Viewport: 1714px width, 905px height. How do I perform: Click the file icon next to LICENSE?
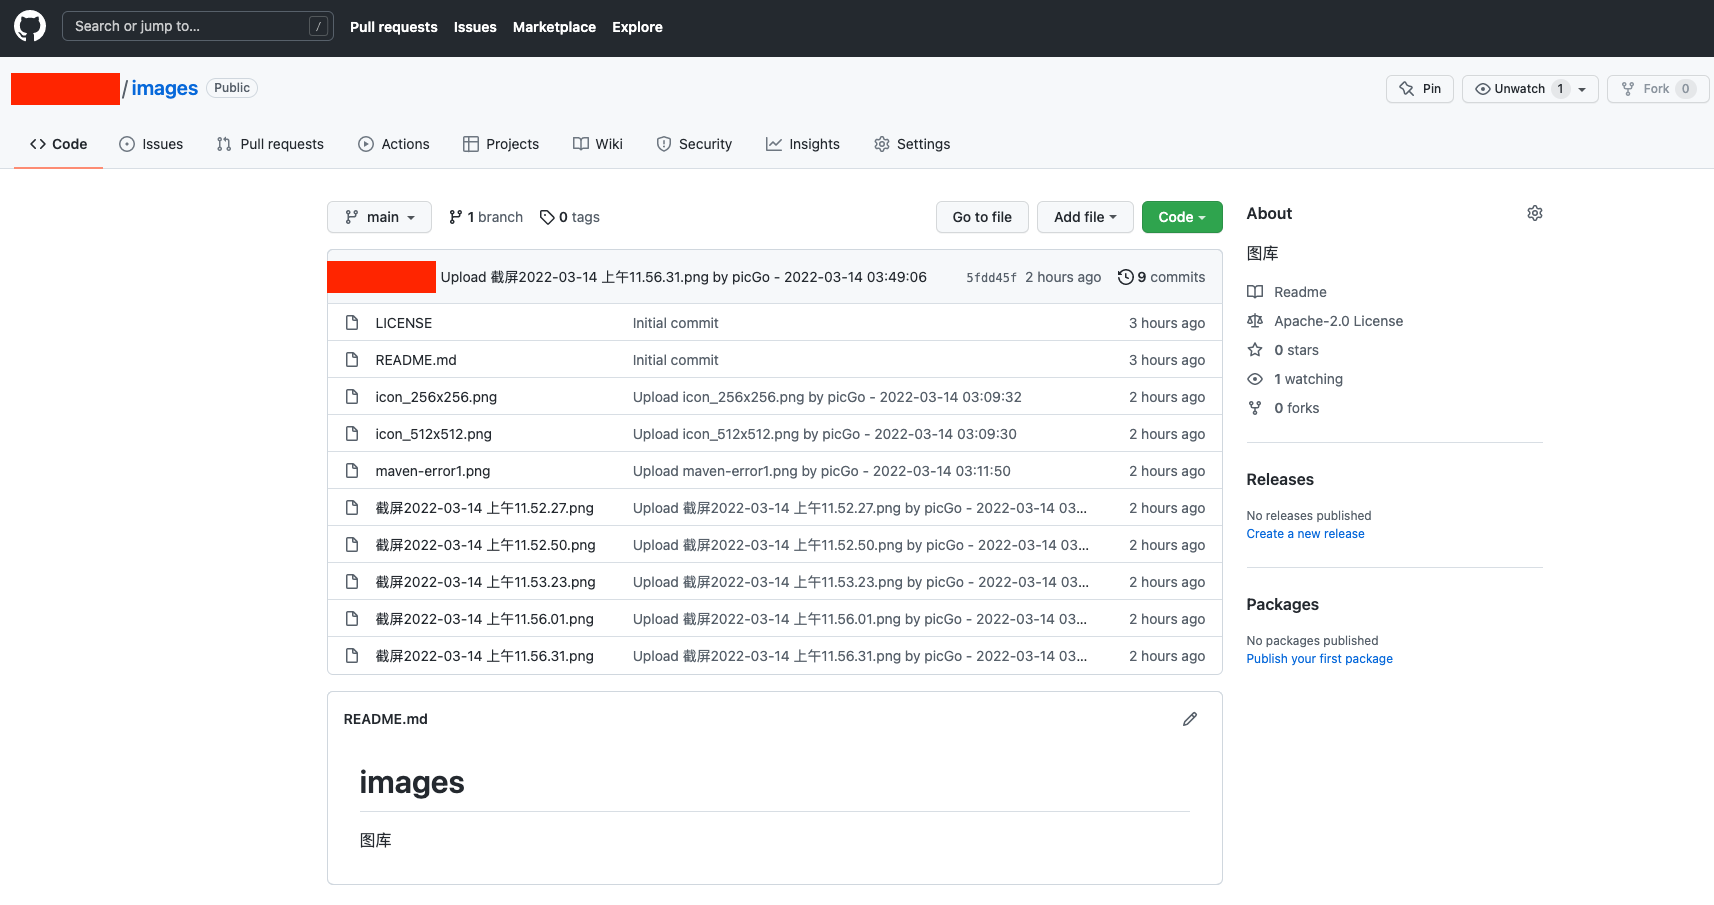(352, 323)
